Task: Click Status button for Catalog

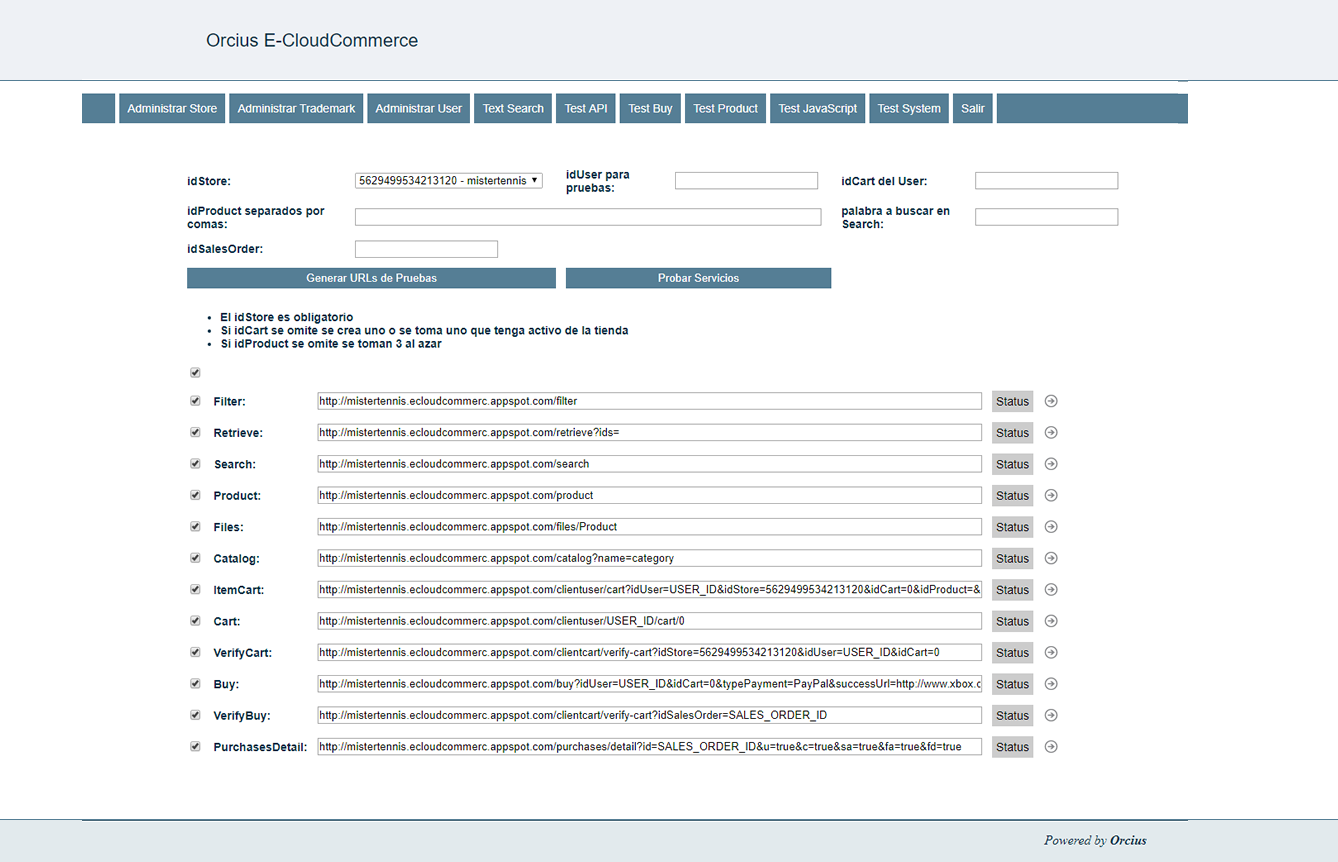Action: (1012, 558)
